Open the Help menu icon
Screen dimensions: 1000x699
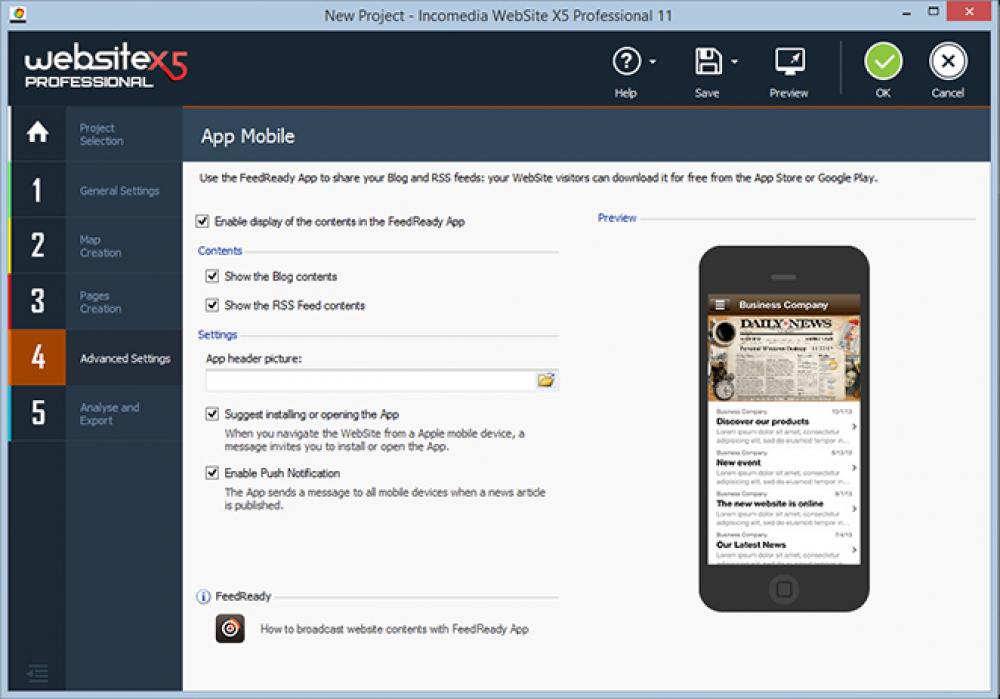coord(626,62)
